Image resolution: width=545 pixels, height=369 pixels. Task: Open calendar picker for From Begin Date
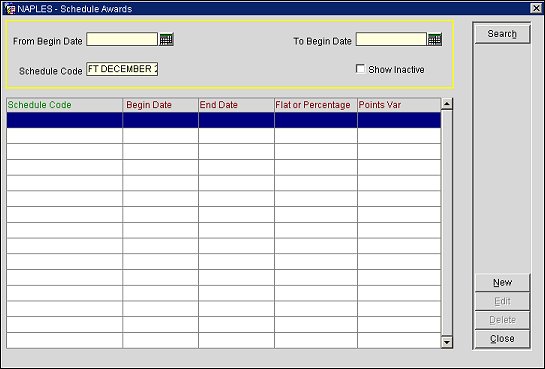tap(166, 40)
